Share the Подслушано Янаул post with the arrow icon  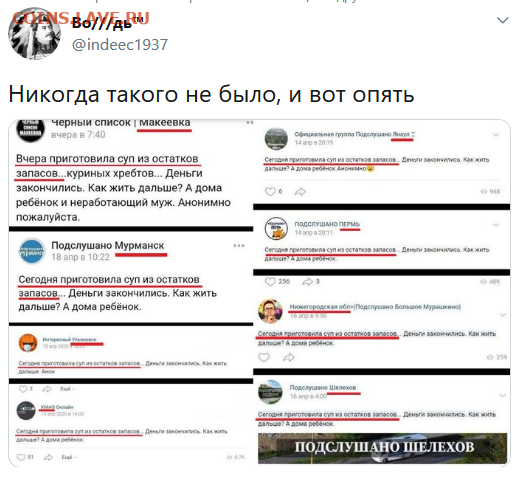click(300, 191)
